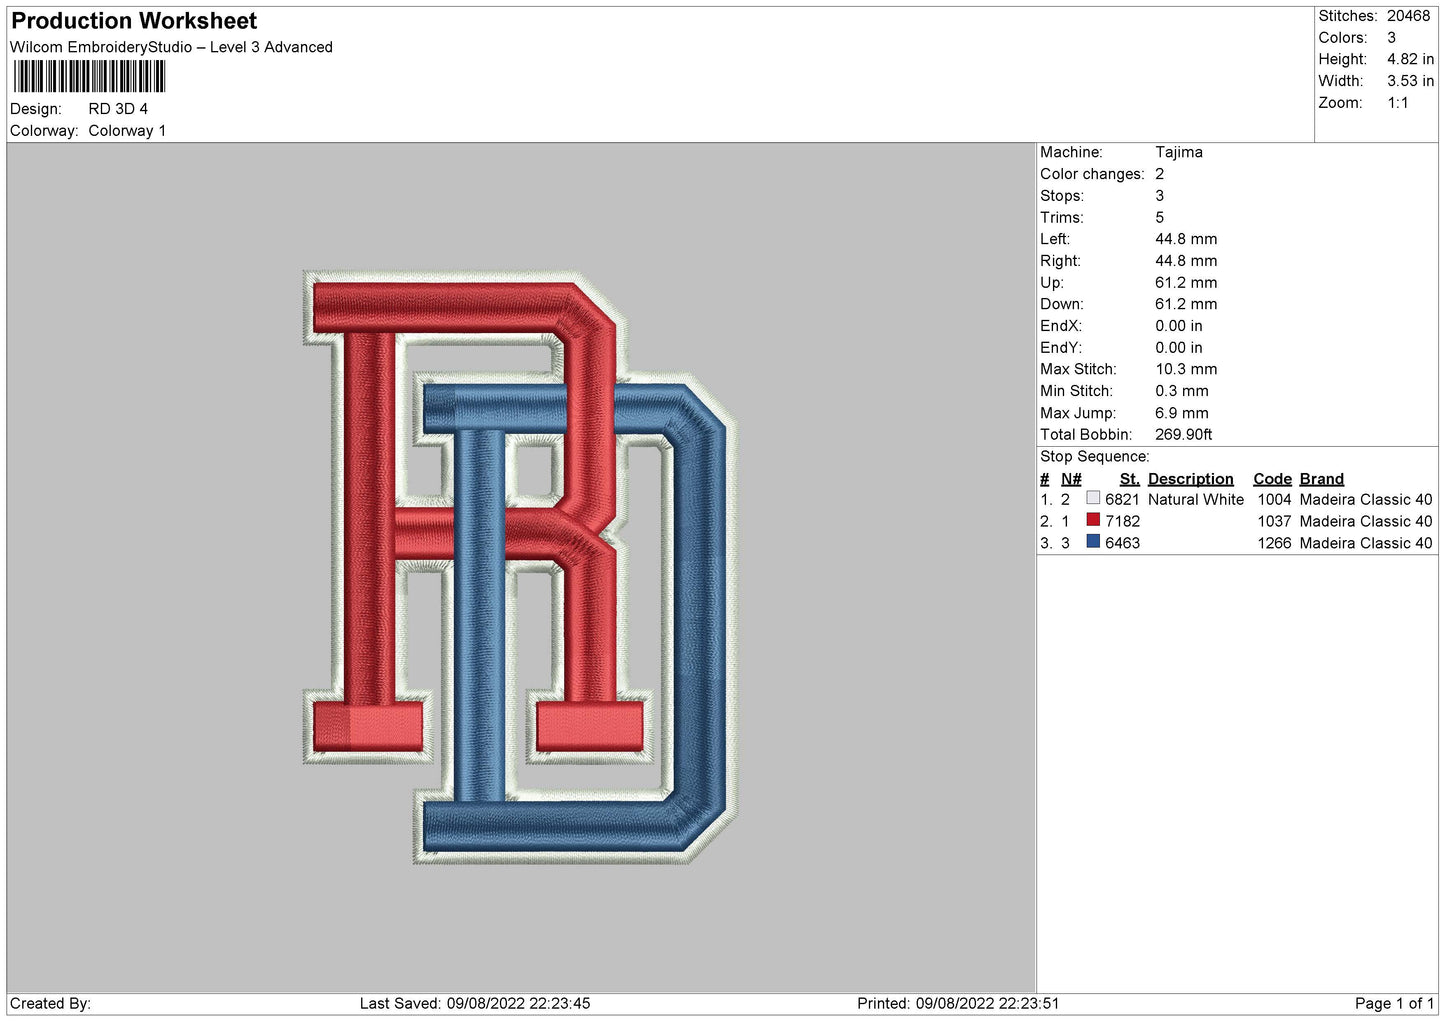Click Madeira Classic 40 in row 1

[1366, 499]
